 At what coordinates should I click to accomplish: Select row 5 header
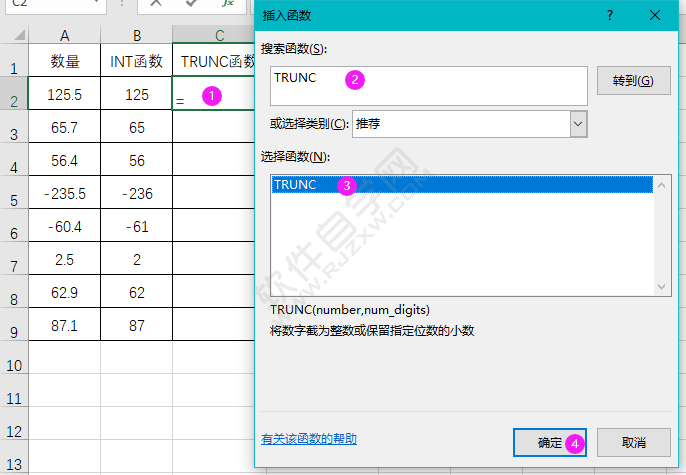[14, 199]
